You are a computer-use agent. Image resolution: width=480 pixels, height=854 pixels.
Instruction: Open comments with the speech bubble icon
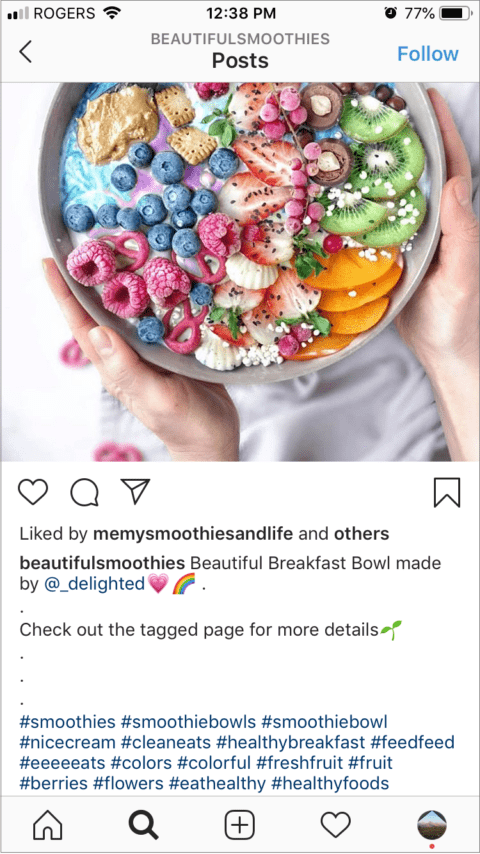[84, 492]
